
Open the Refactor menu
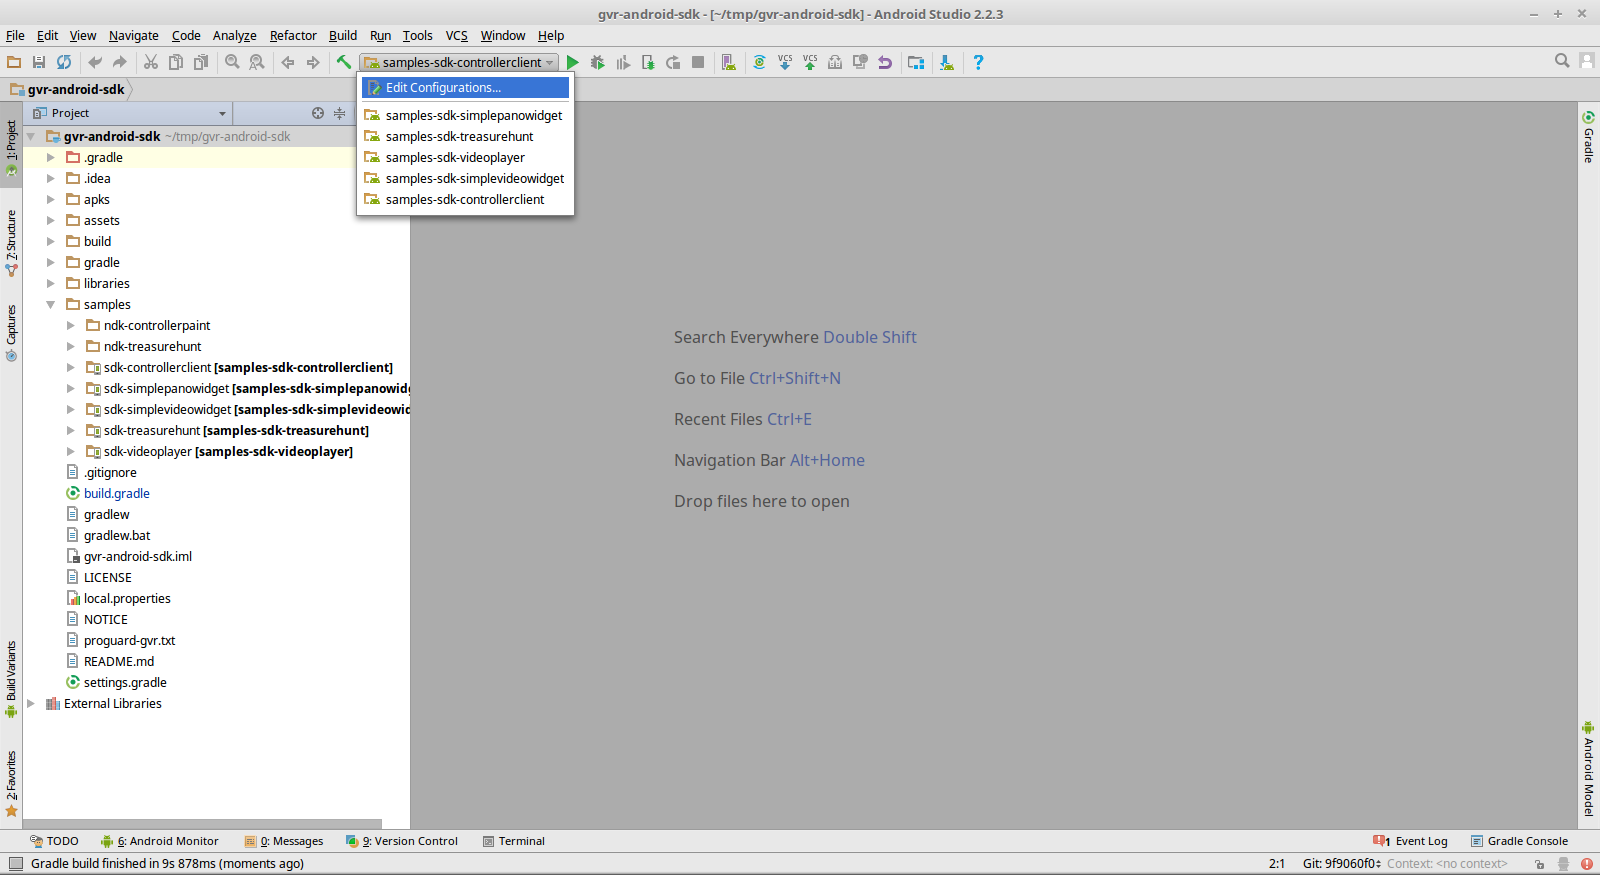(x=293, y=36)
